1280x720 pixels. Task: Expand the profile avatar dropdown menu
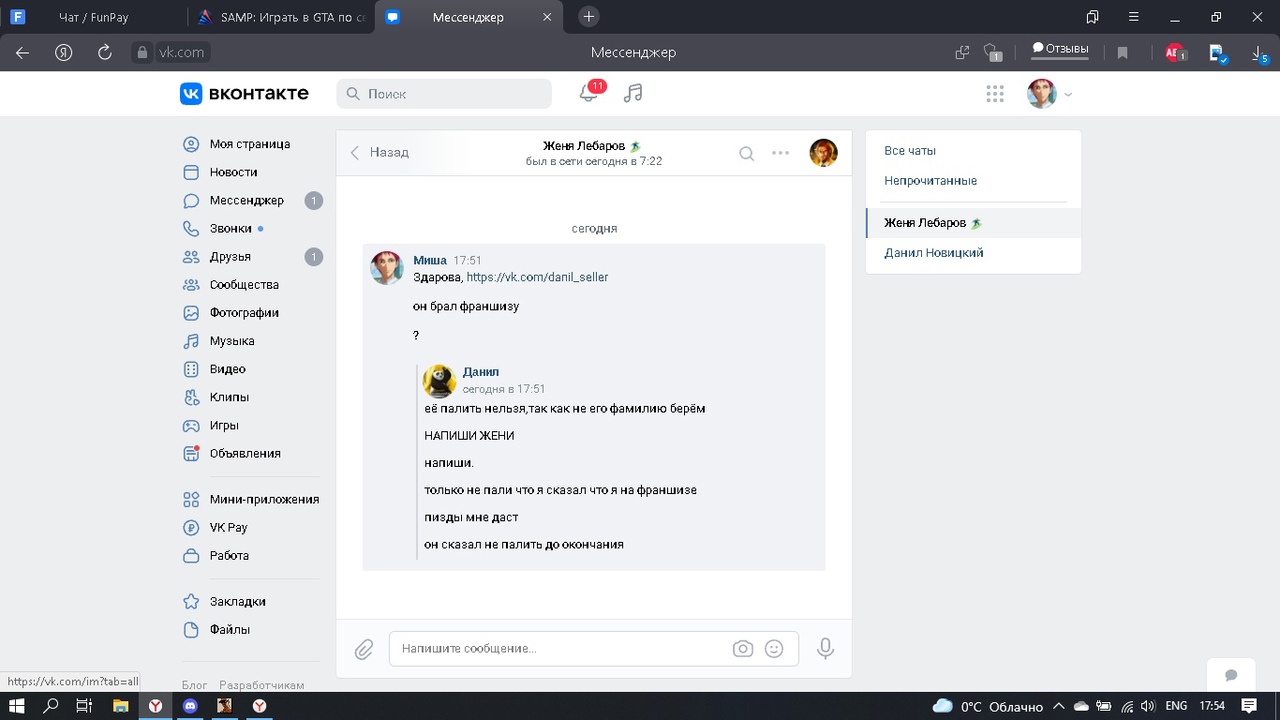(x=1049, y=94)
